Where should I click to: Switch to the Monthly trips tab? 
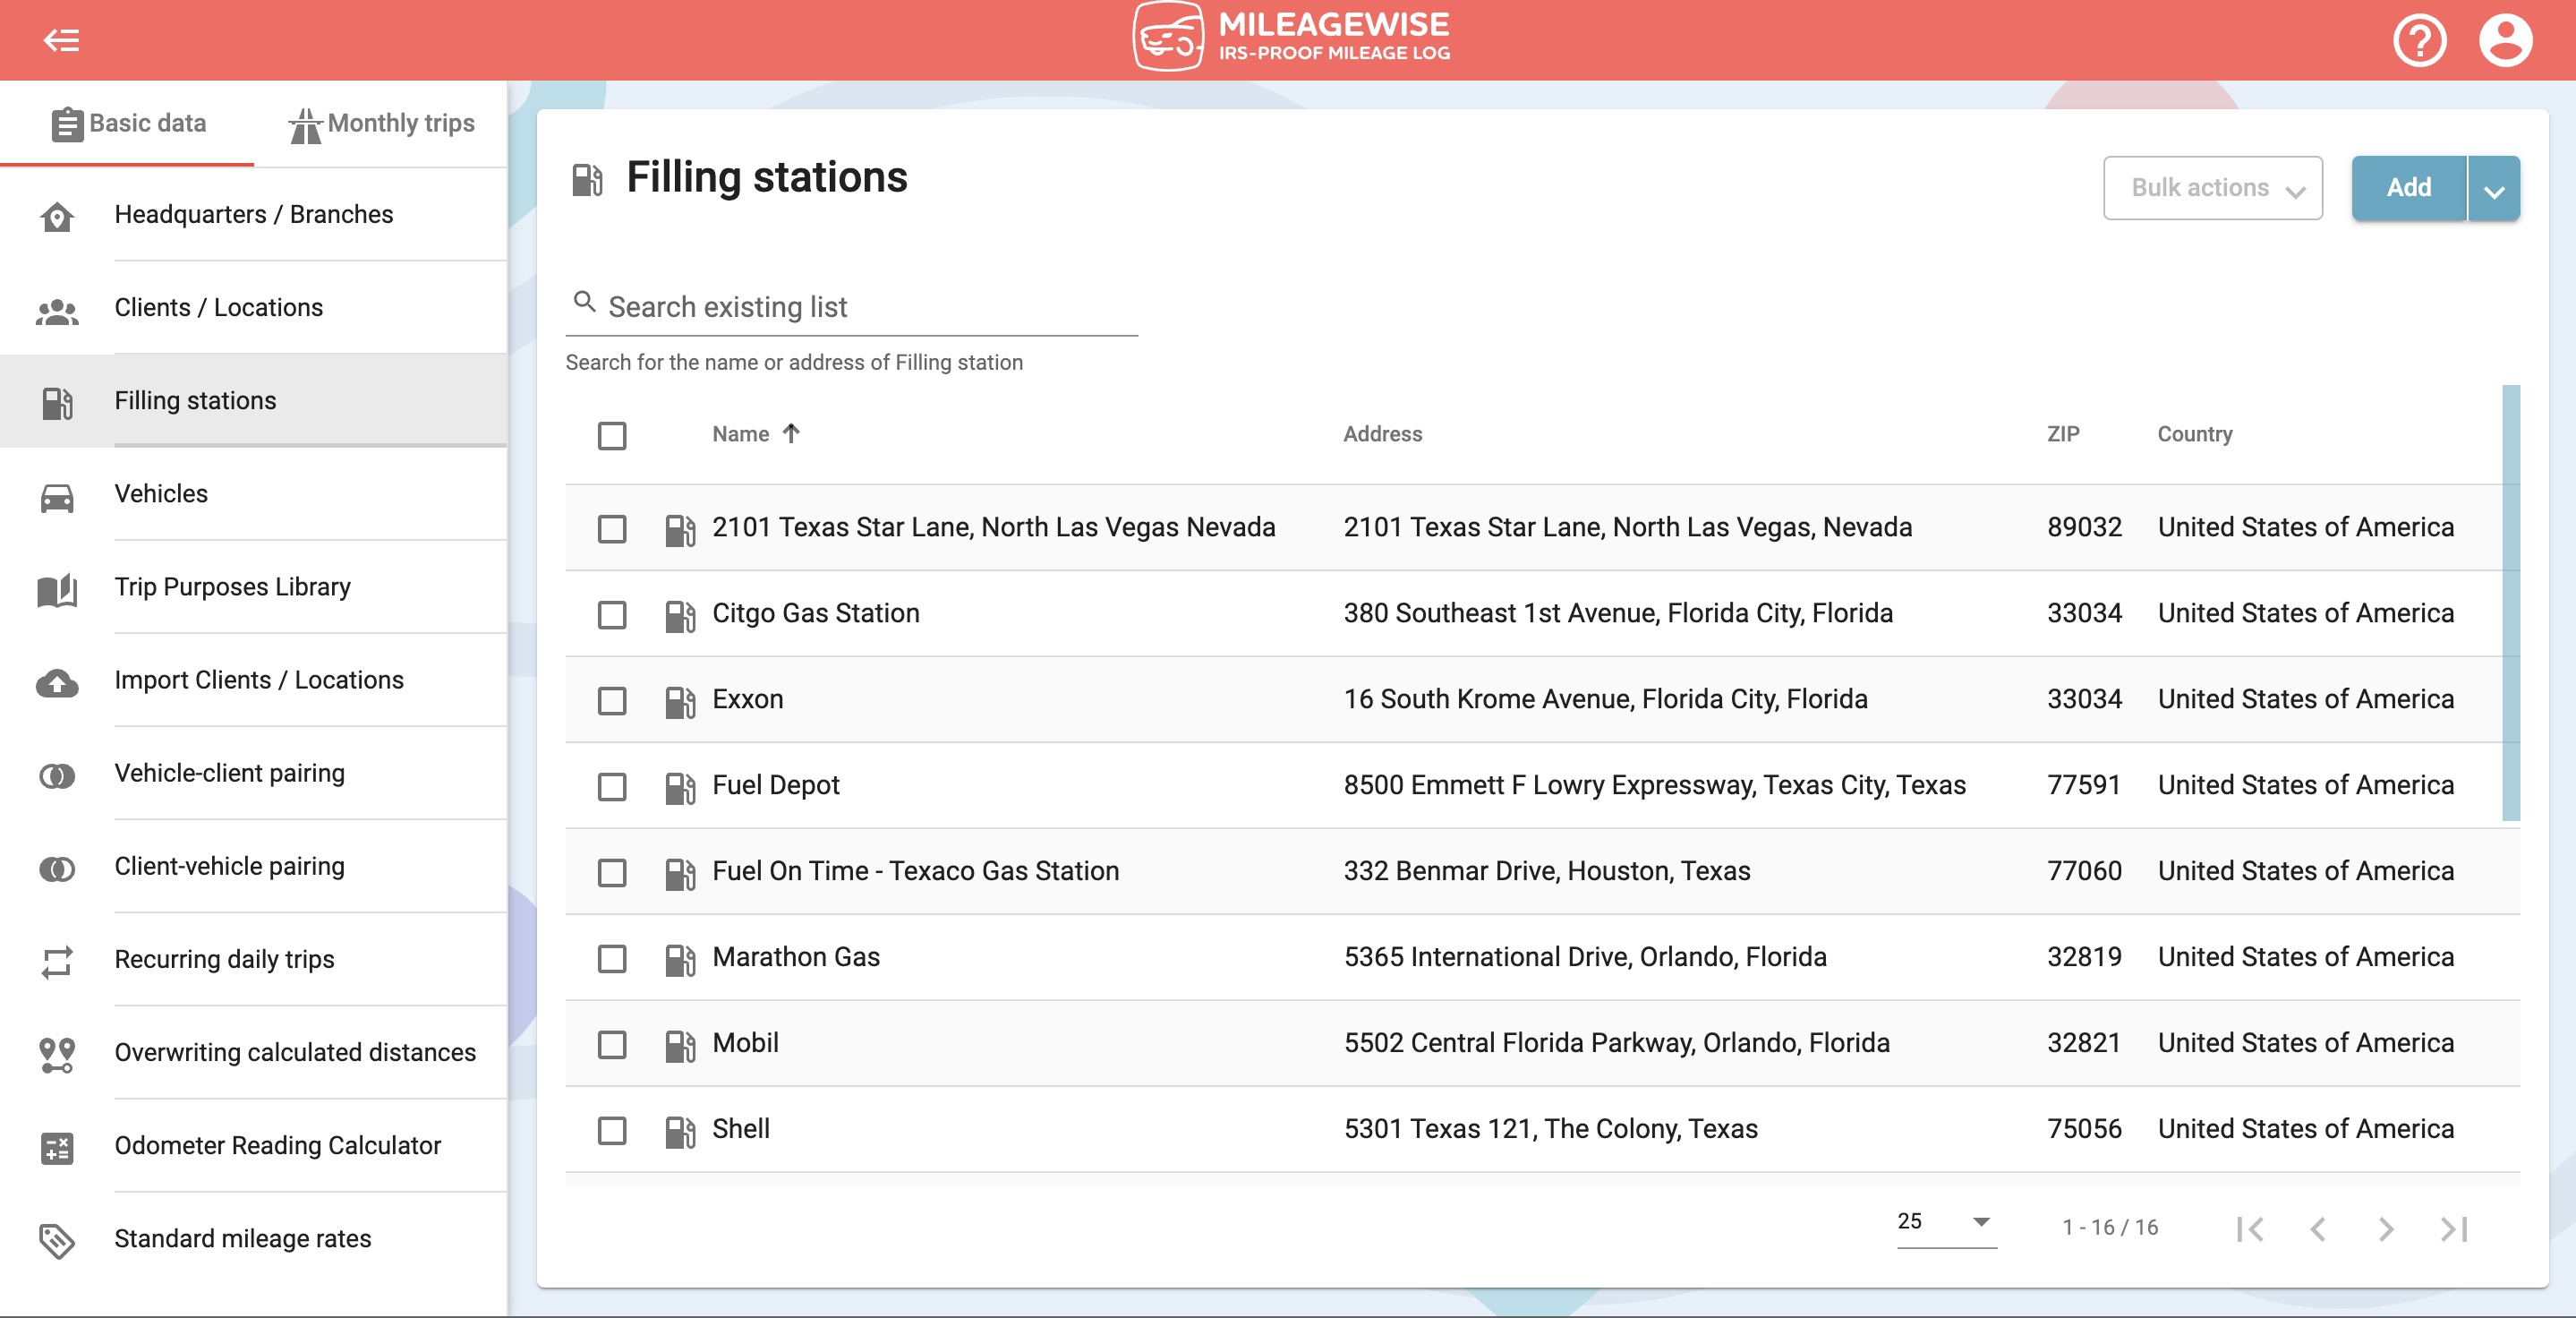point(381,124)
